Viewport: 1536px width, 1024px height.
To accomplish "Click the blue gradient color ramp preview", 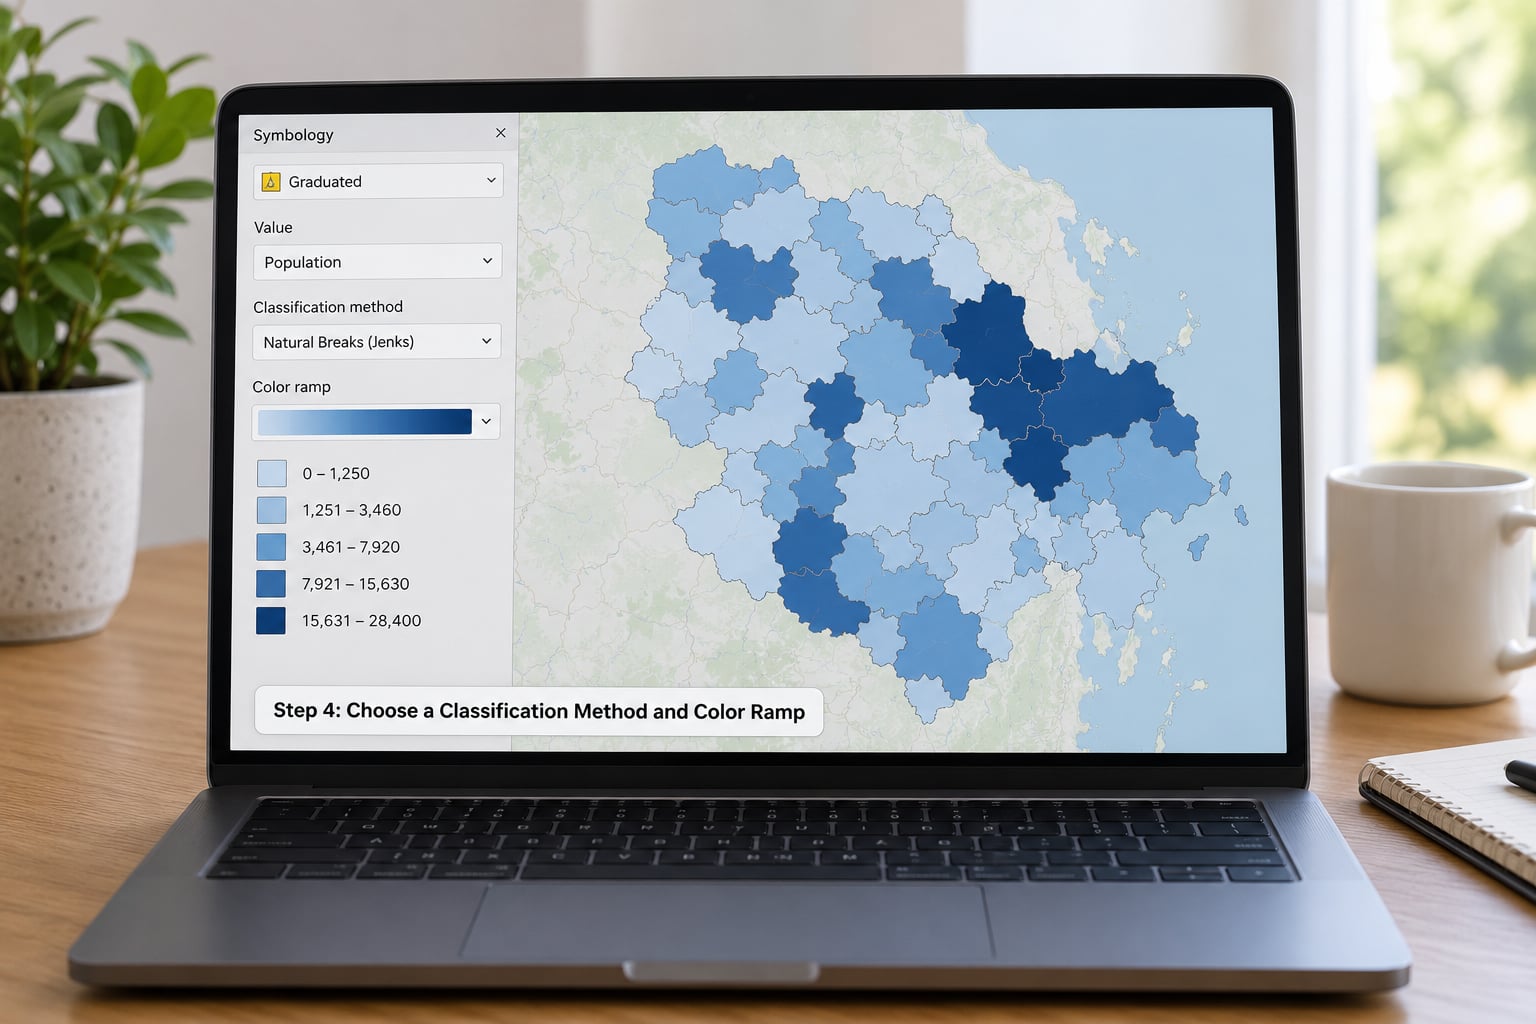I will coord(364,422).
